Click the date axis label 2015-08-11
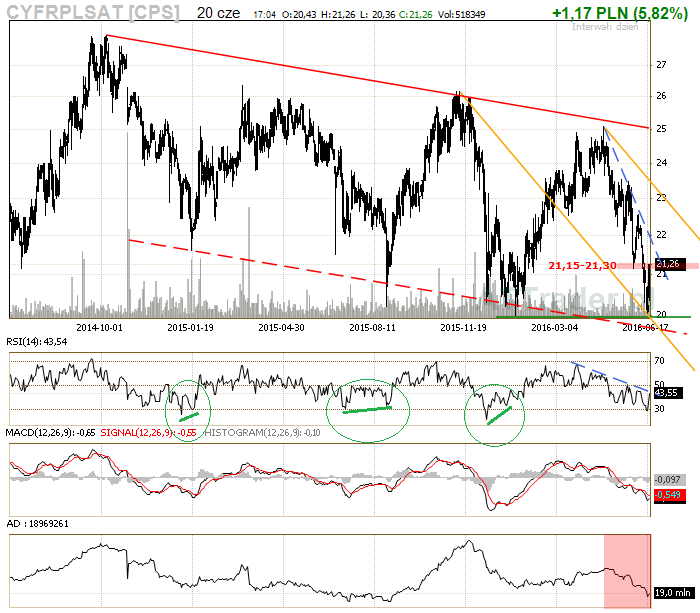This screenshot has height=613, width=700. 372,327
